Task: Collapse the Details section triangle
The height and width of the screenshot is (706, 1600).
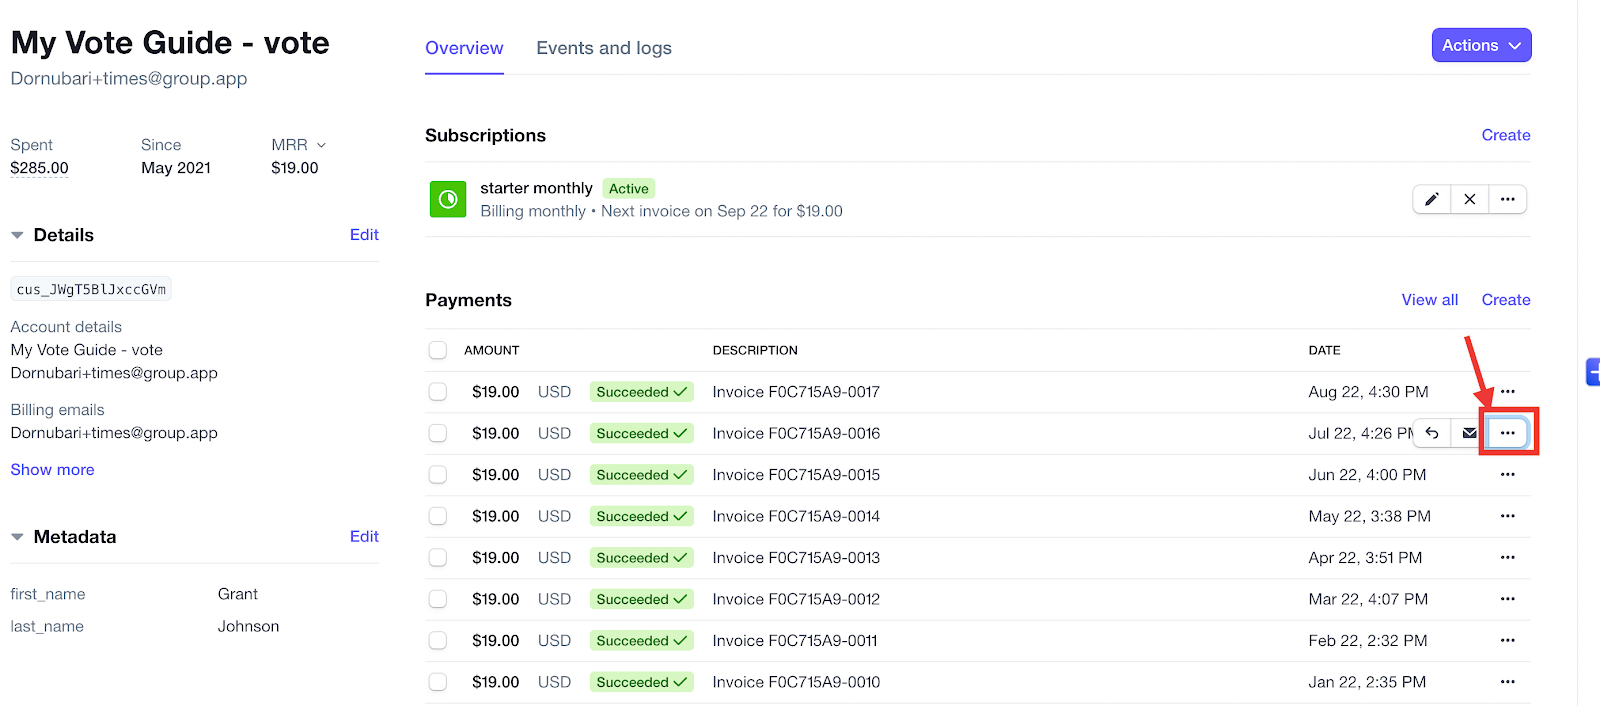Action: [x=17, y=235]
